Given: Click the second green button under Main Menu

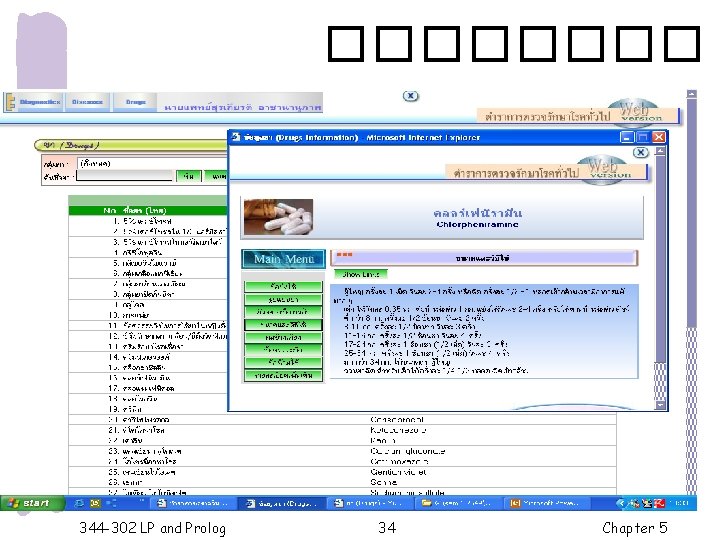Looking at the screenshot, I should 283,299.
